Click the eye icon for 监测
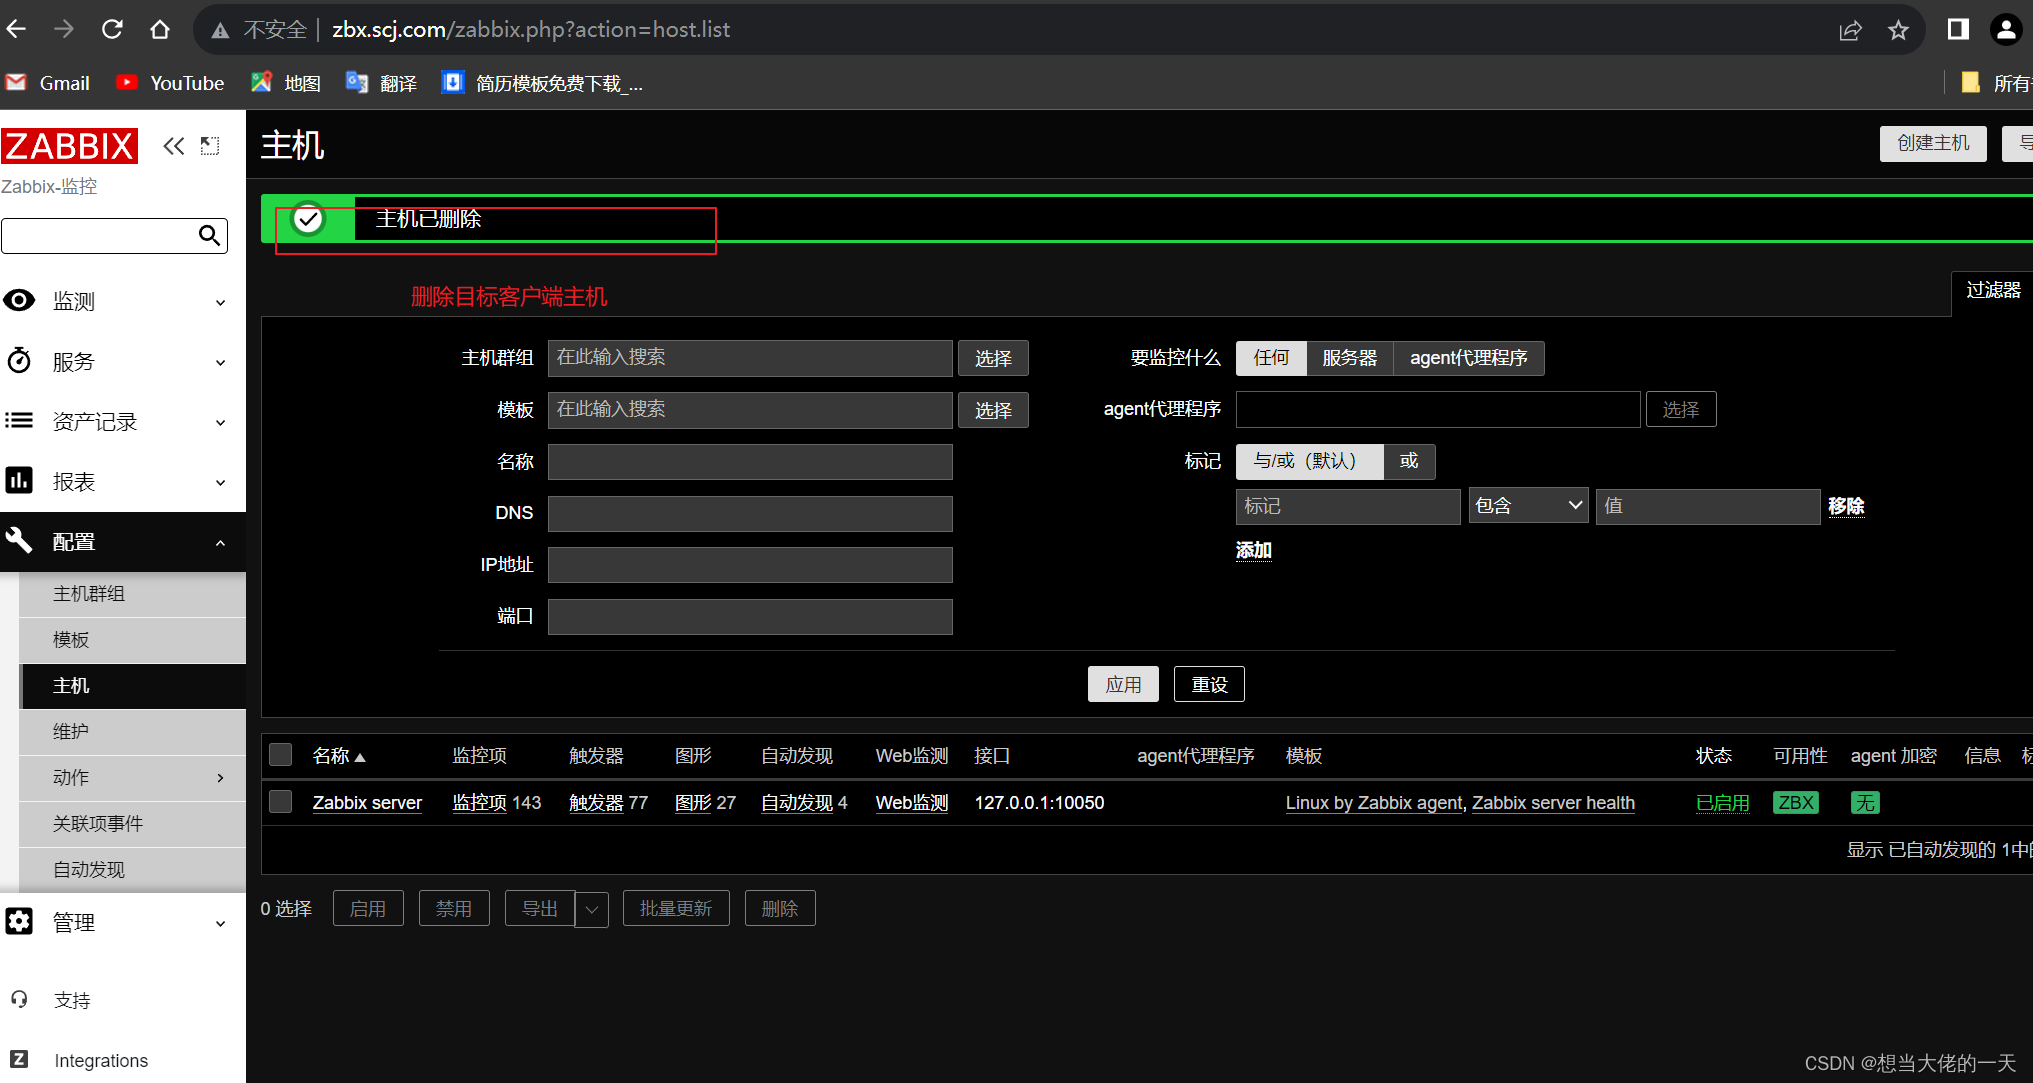Screen dimensions: 2033x1083 (19, 300)
